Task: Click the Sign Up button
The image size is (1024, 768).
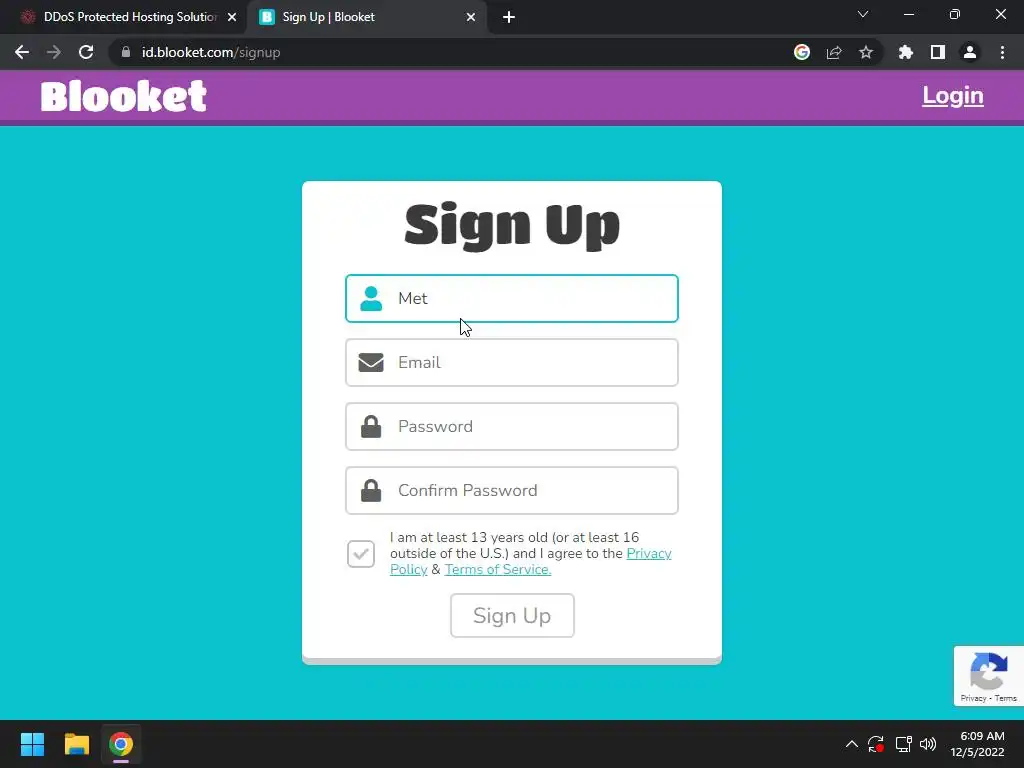Action: point(512,615)
